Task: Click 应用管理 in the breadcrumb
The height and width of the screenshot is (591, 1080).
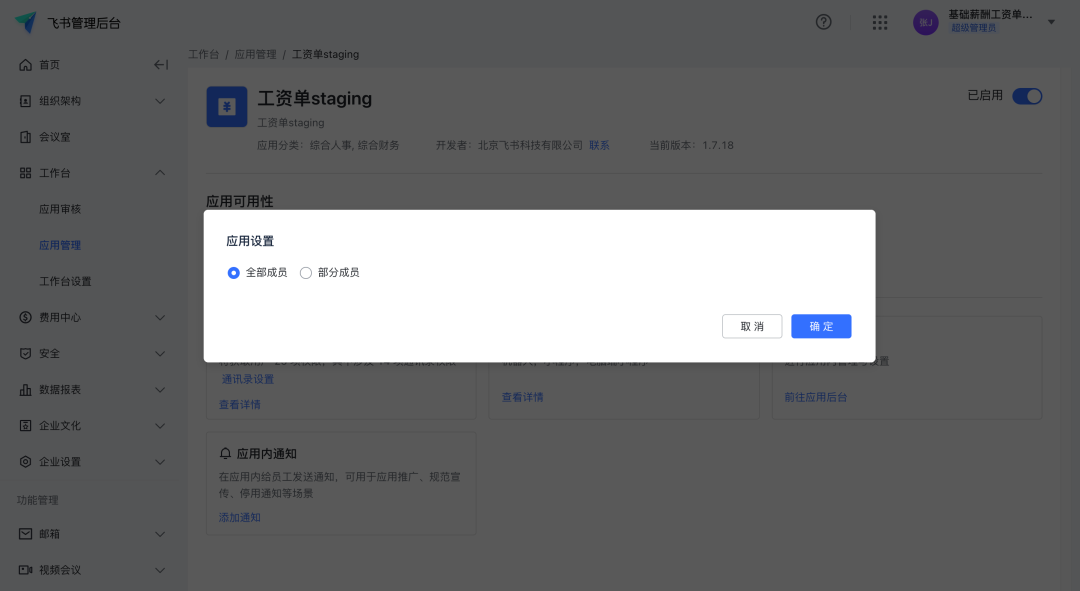Action: coord(256,54)
